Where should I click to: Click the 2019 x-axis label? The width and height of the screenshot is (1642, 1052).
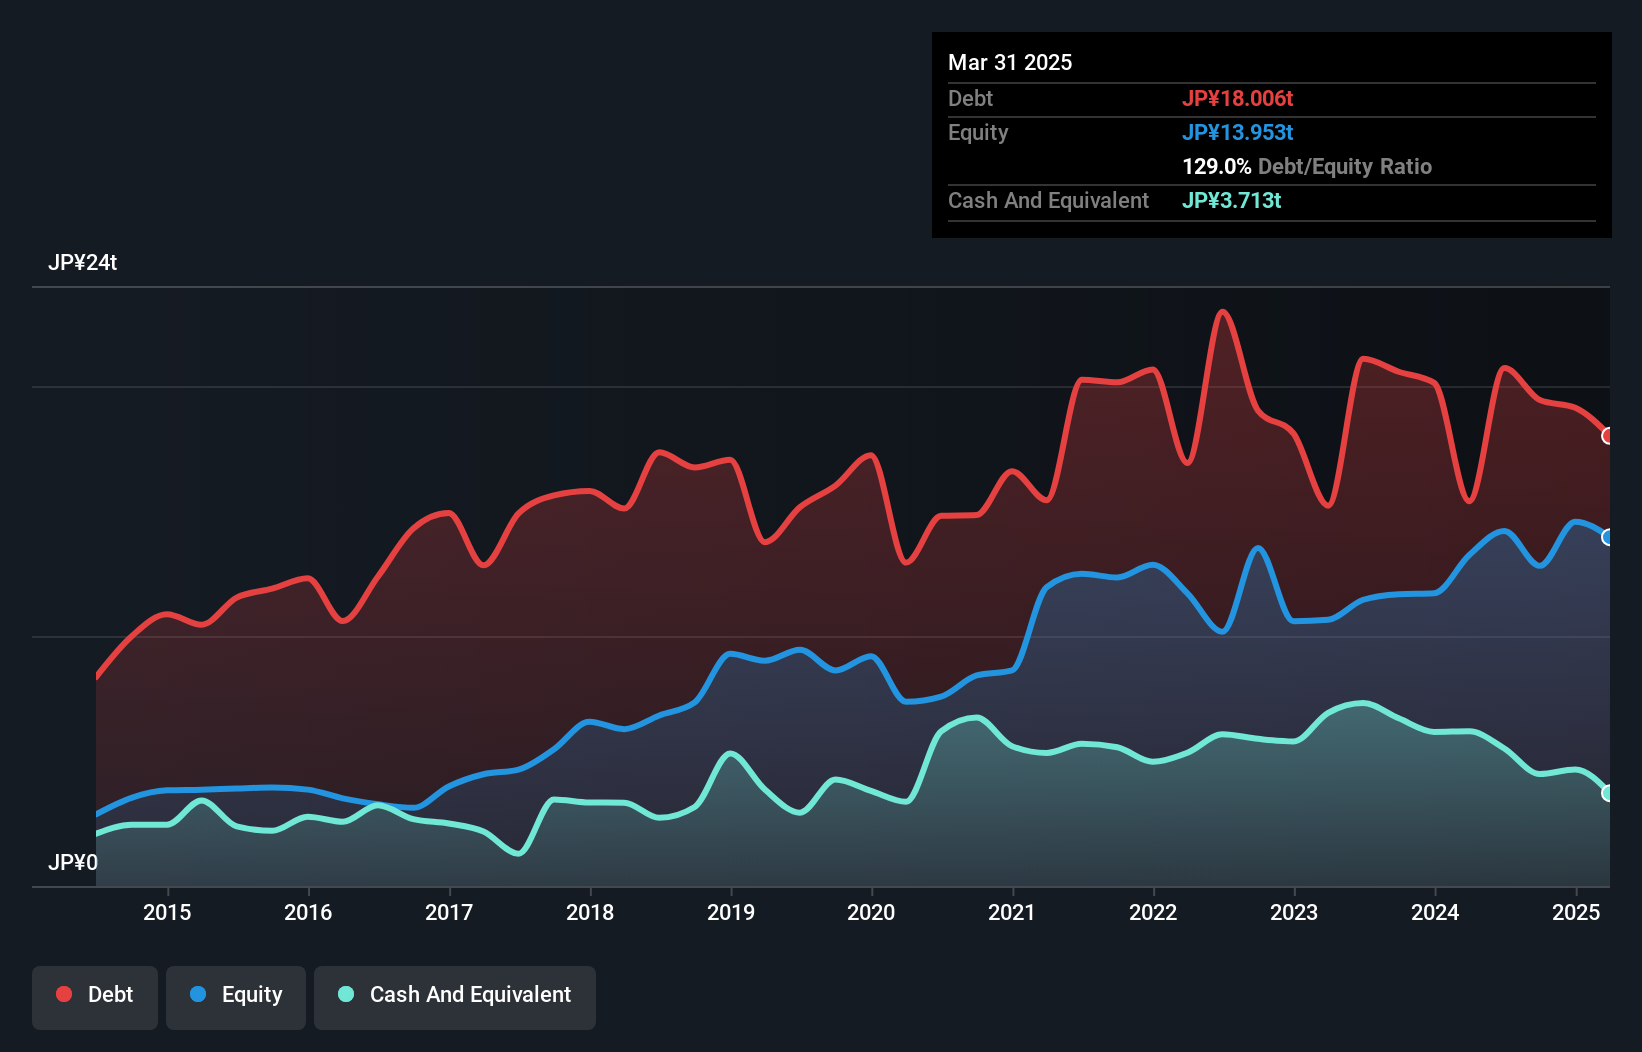click(x=731, y=912)
